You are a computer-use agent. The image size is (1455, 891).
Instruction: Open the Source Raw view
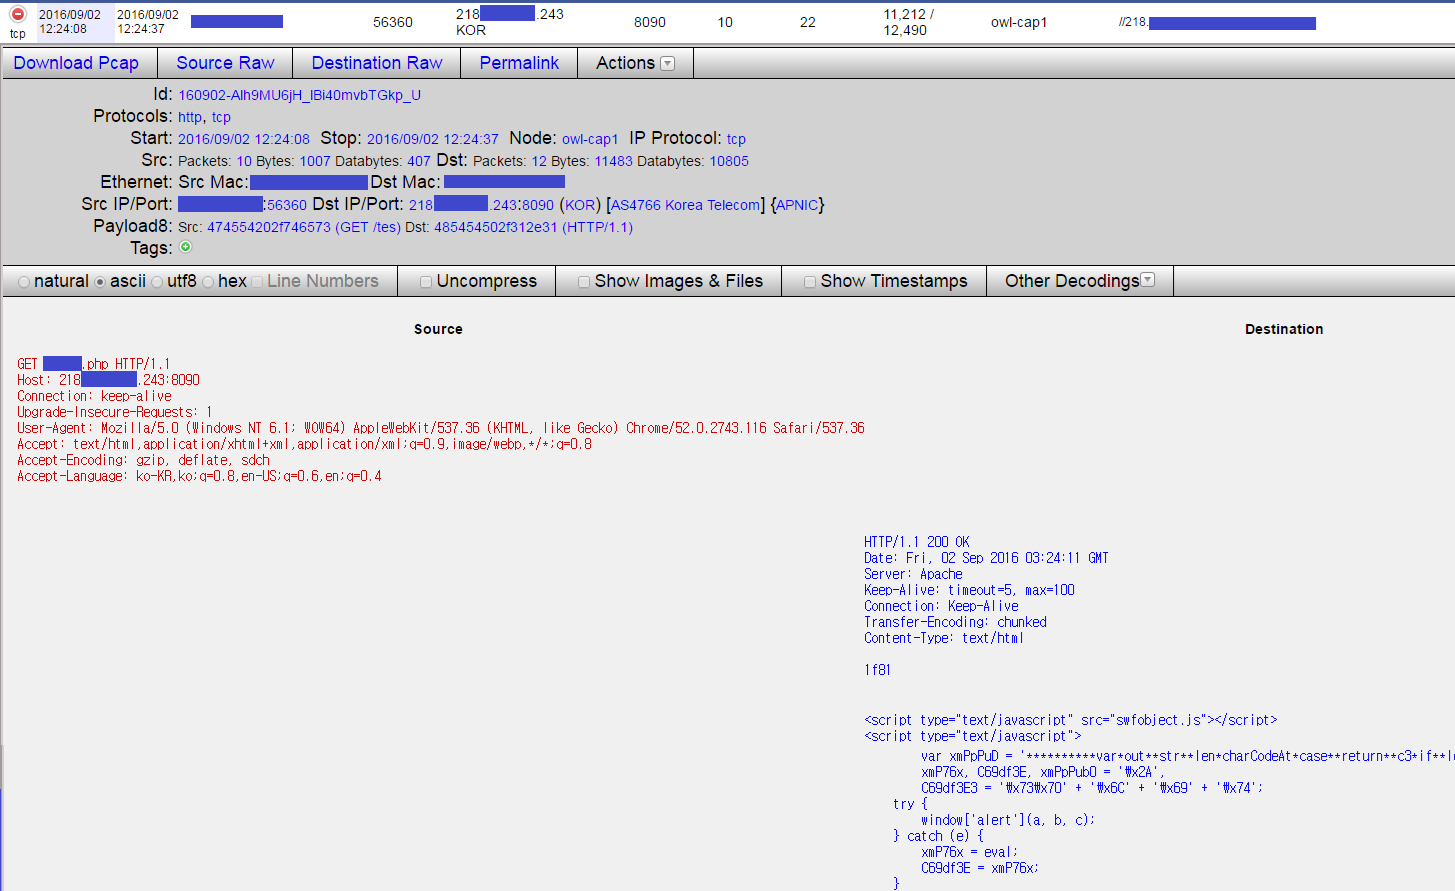[225, 63]
